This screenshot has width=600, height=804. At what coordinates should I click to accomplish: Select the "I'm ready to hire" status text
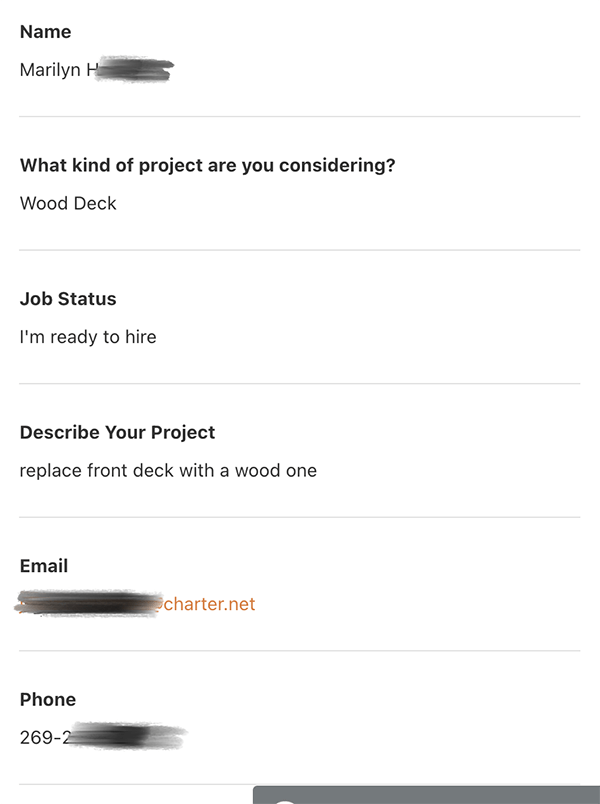pos(88,337)
